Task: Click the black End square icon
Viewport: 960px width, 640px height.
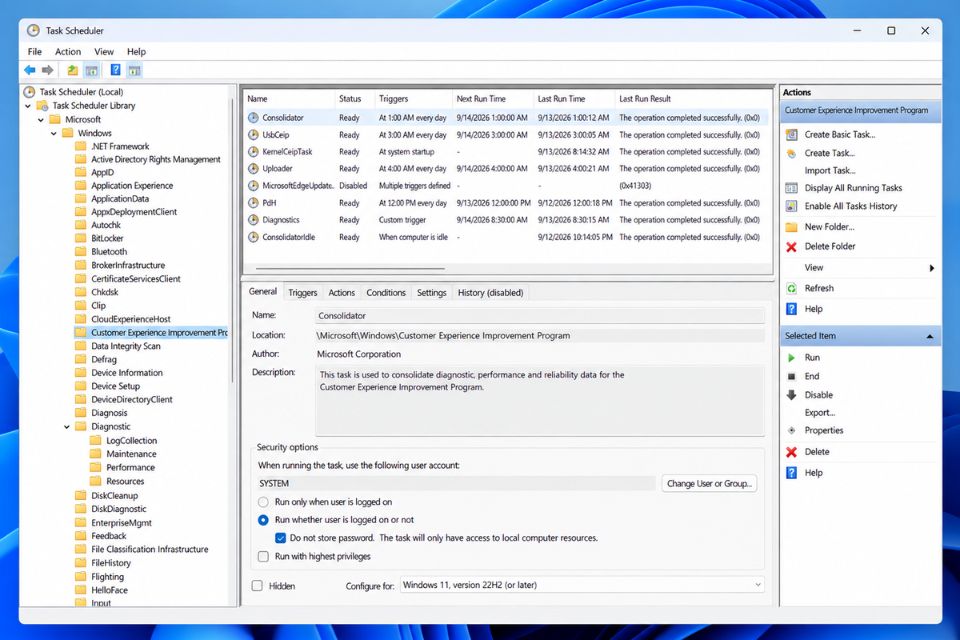Action: tap(791, 377)
